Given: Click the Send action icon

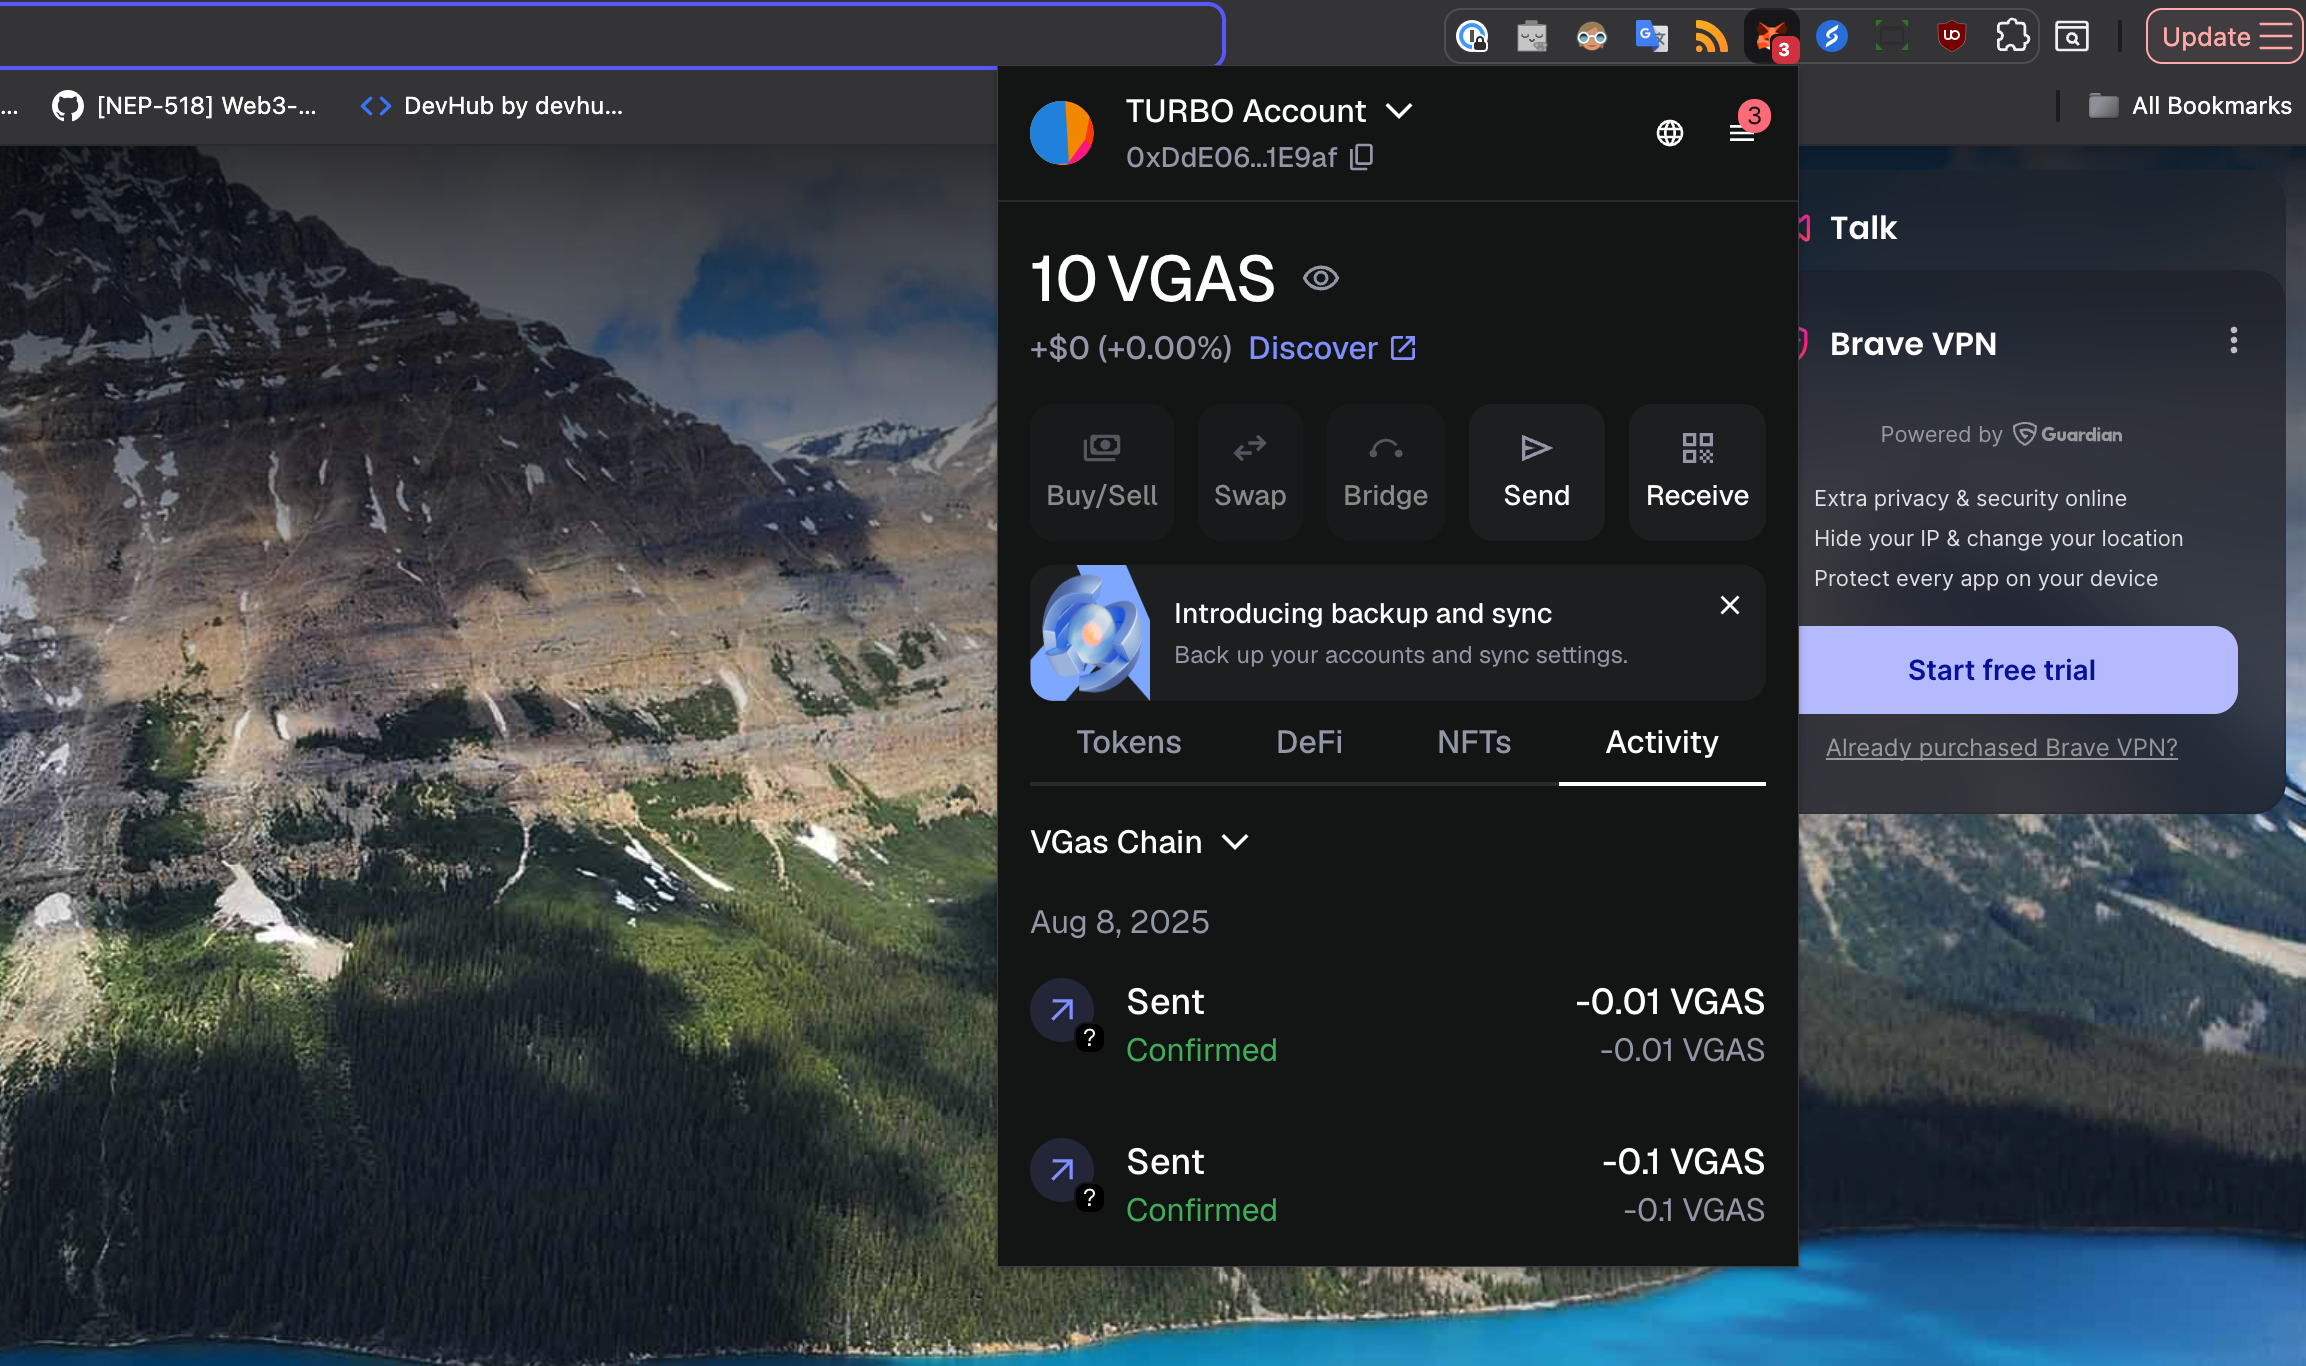Looking at the screenshot, I should 1536,472.
